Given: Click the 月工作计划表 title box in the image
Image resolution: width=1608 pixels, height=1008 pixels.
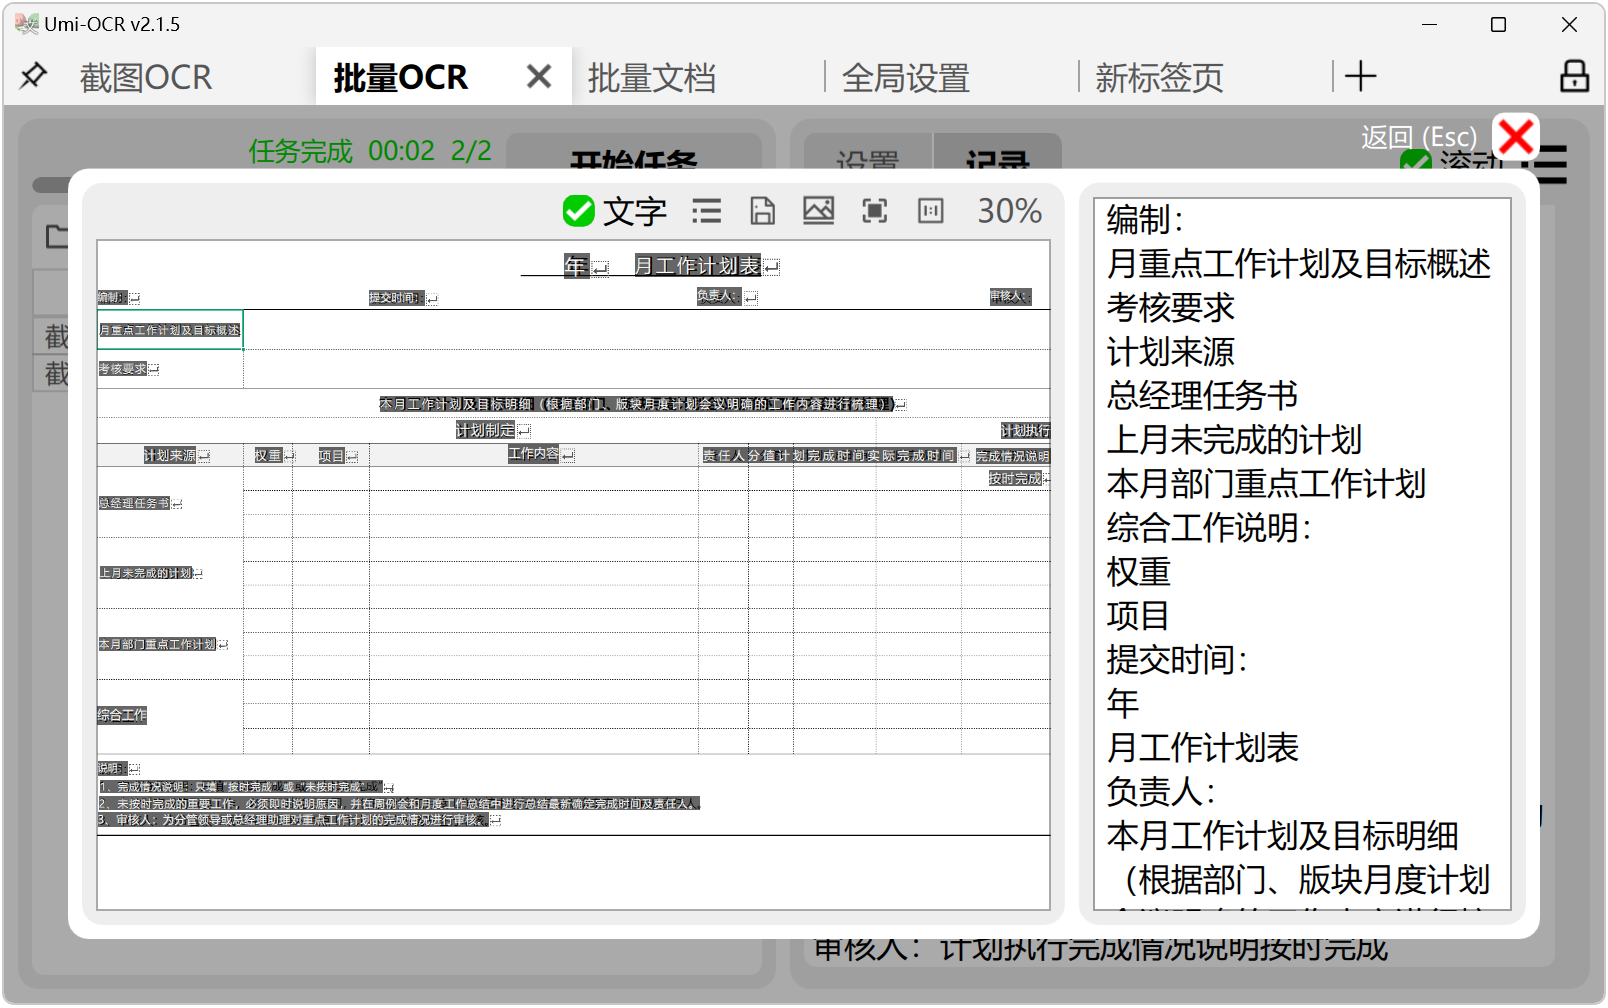Looking at the screenshot, I should [697, 266].
